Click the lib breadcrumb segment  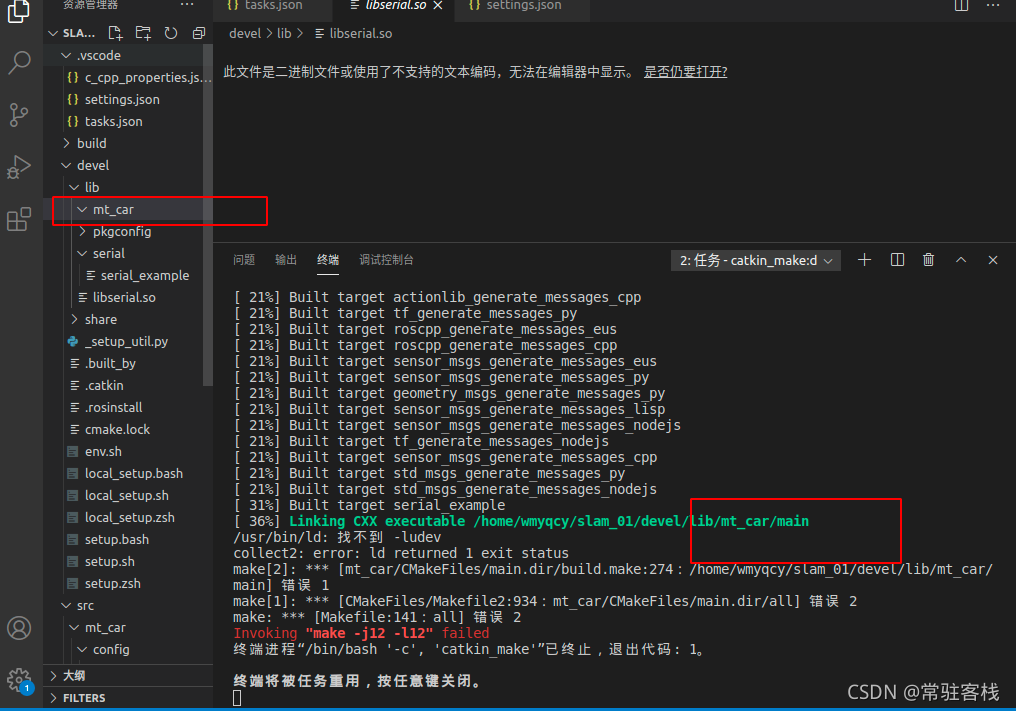click(x=284, y=34)
